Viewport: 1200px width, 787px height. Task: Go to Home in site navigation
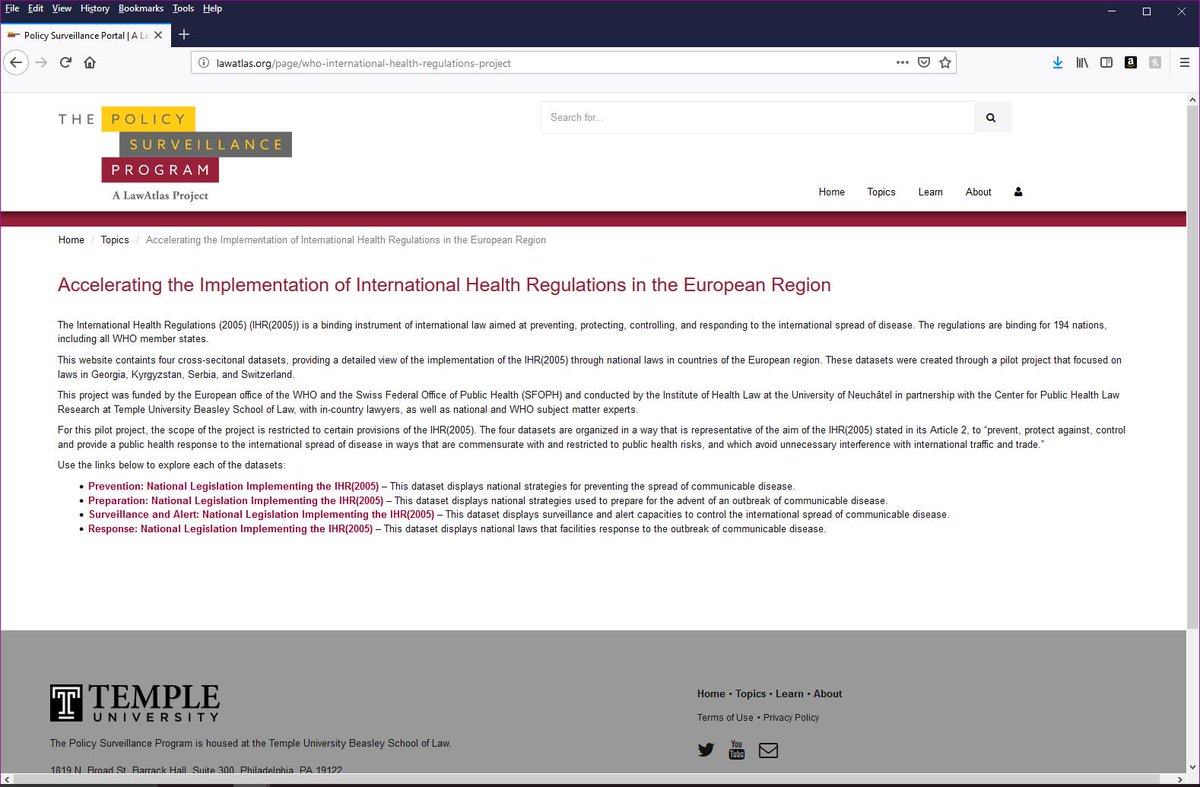coord(832,192)
